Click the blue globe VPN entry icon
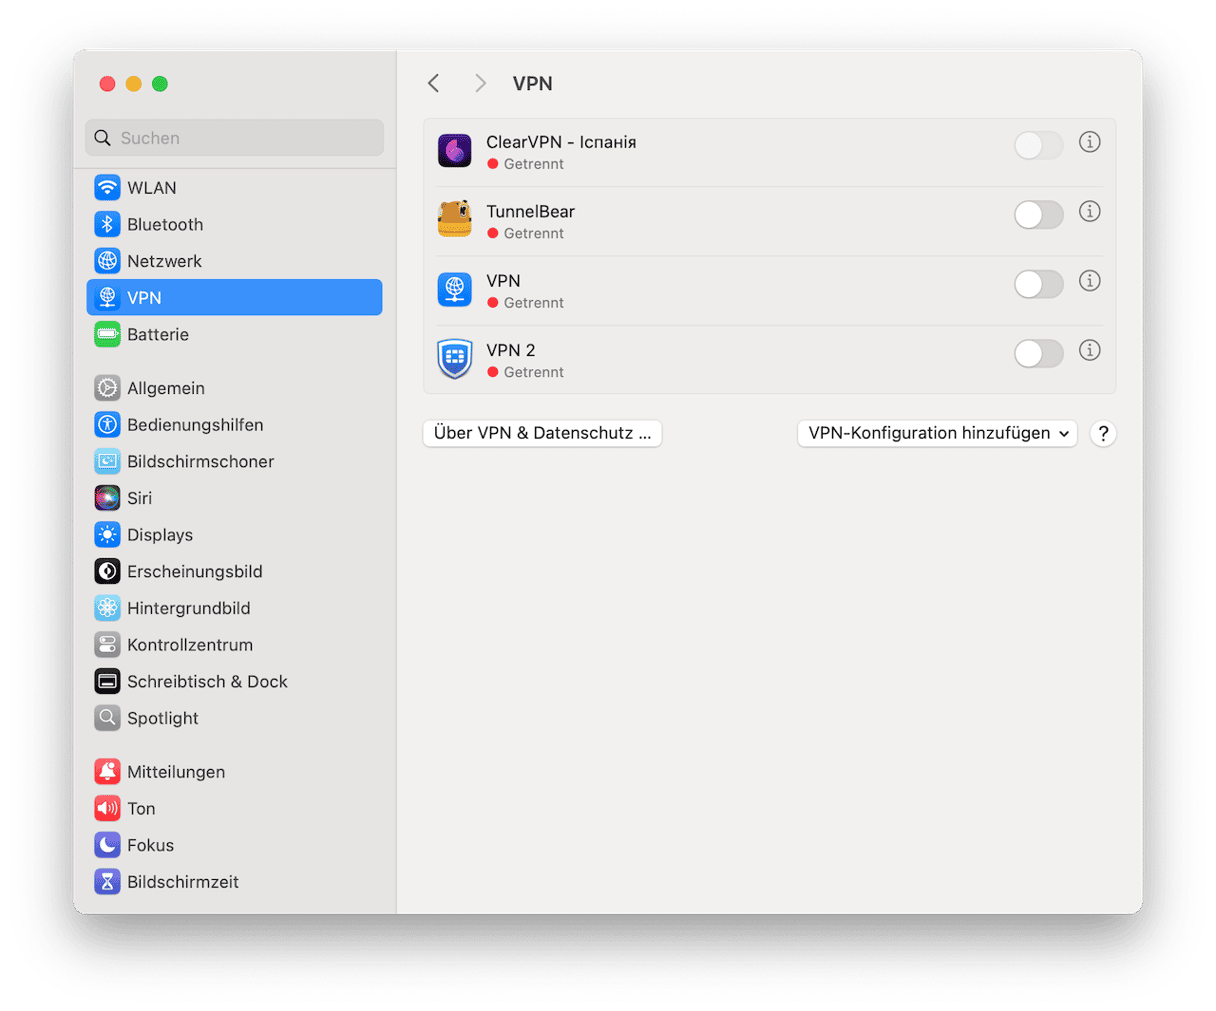The image size is (1216, 1011). (454, 290)
